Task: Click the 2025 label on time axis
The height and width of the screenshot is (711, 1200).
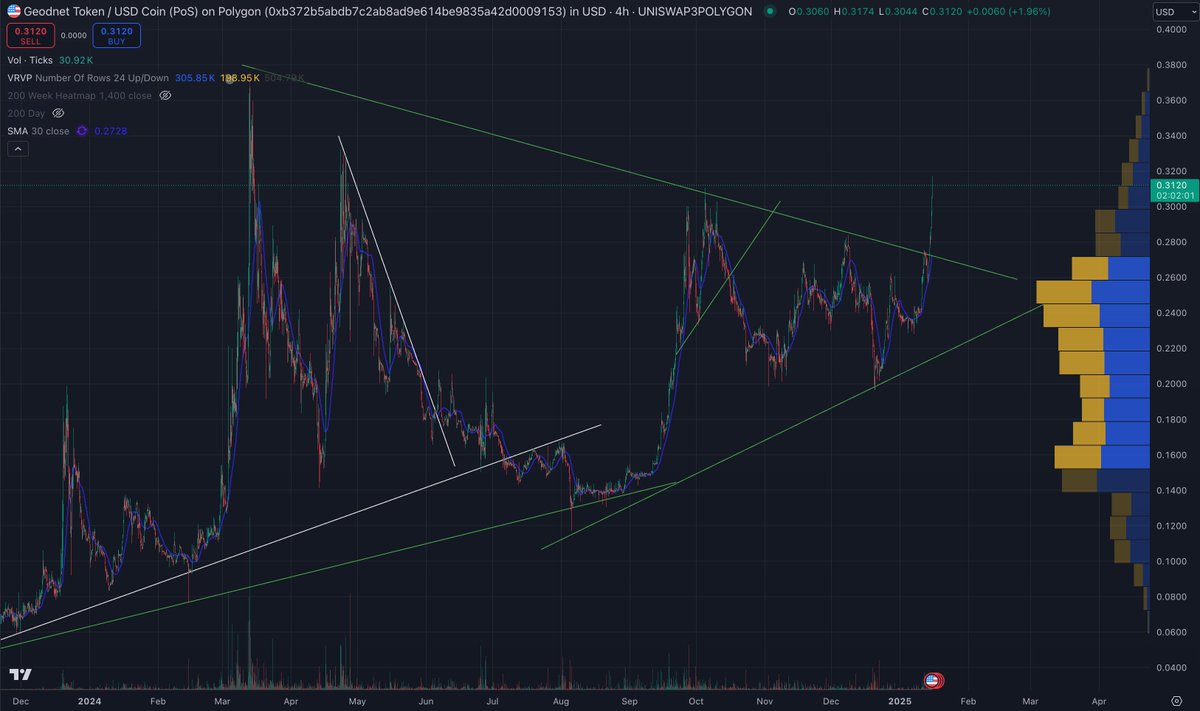Action: coord(901,702)
